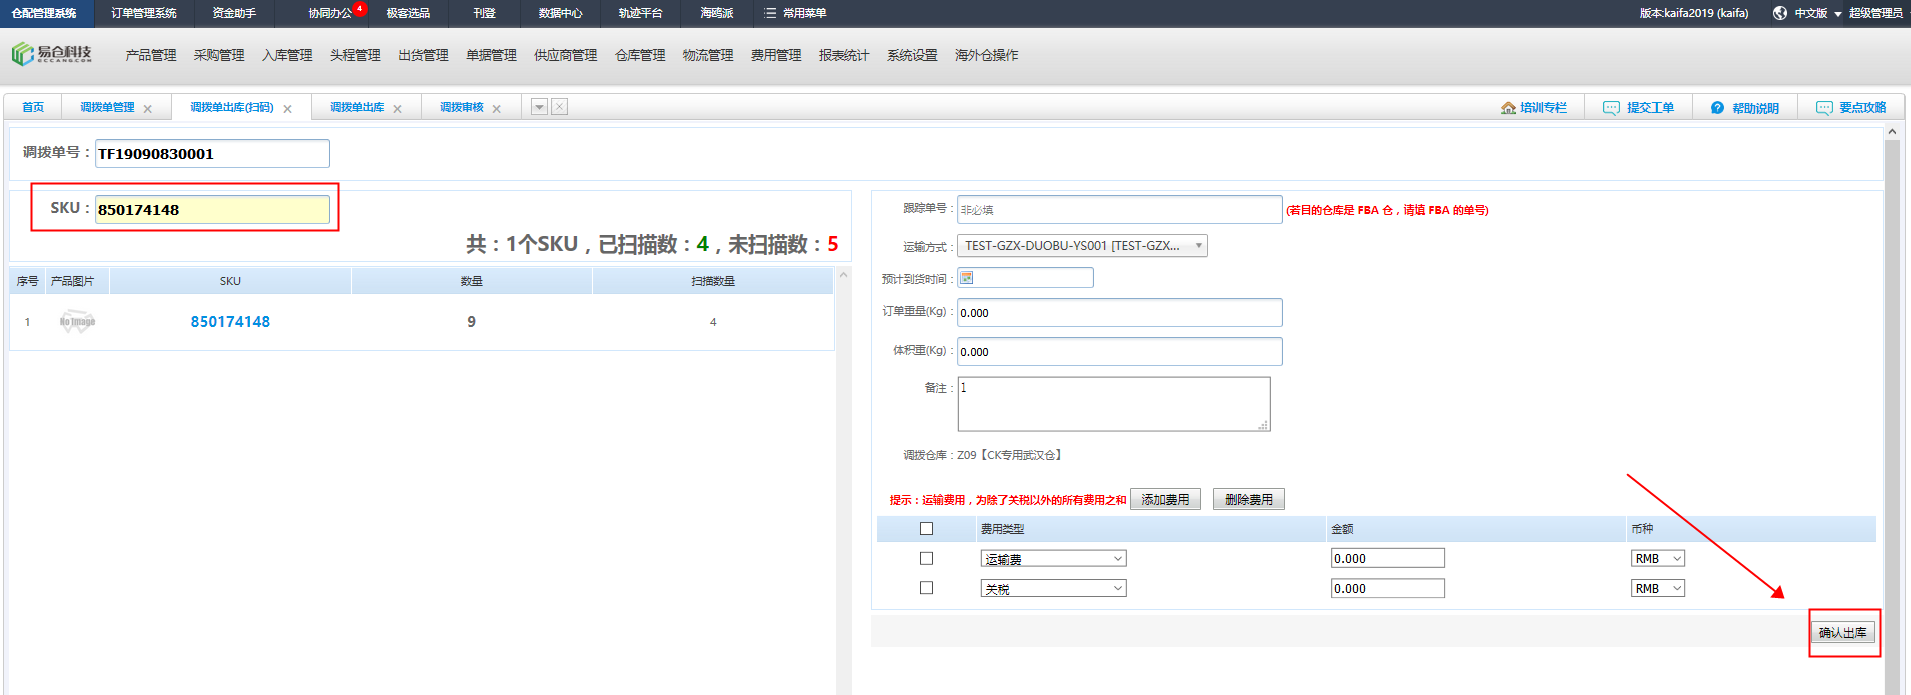This screenshot has height=695, width=1911.
Task: Open the 入库管理 menu
Action: [x=287, y=55]
